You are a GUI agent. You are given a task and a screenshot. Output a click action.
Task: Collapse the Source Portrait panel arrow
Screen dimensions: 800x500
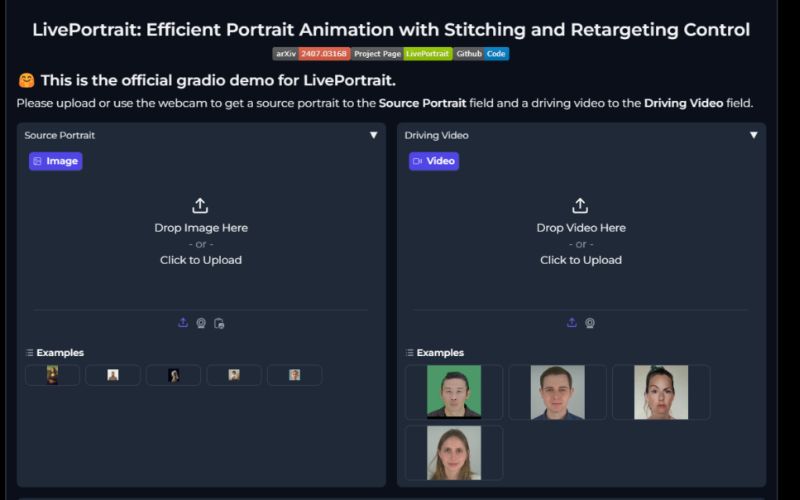click(x=373, y=135)
